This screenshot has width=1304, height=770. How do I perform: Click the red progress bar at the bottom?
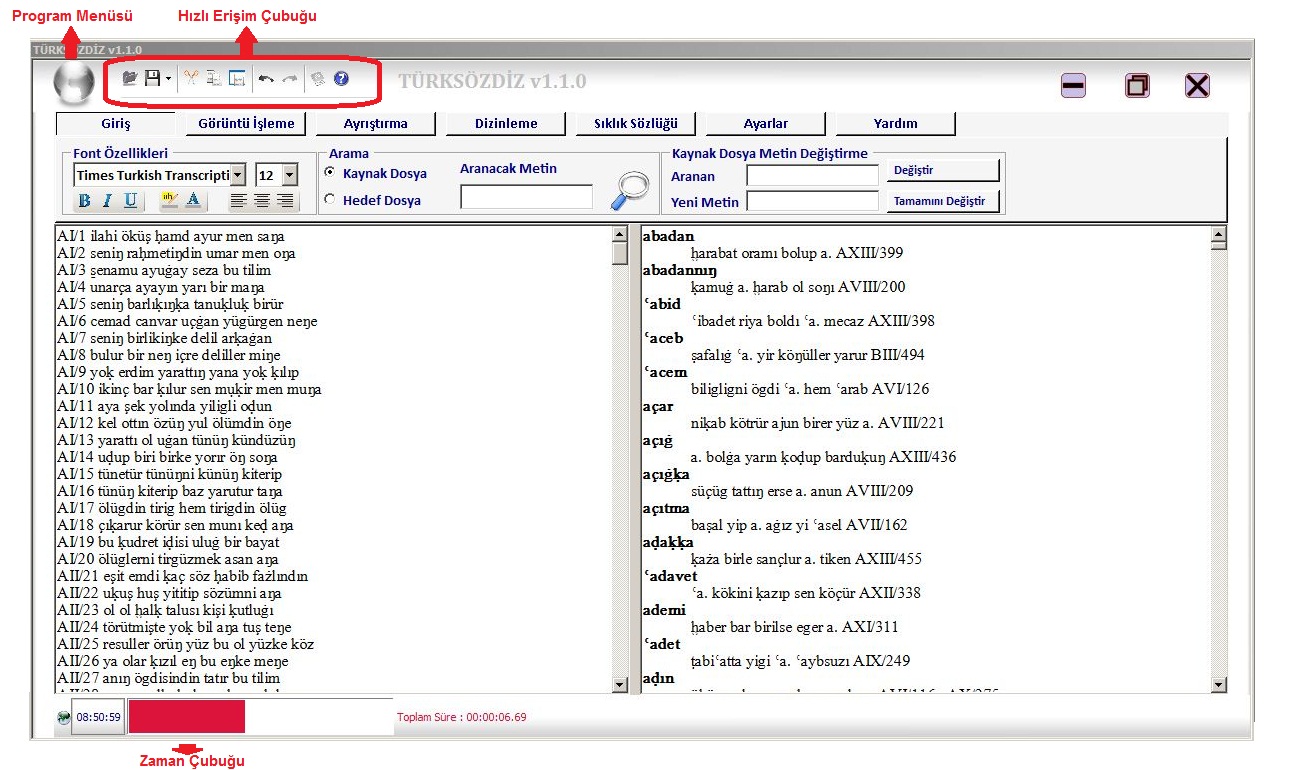coord(186,717)
